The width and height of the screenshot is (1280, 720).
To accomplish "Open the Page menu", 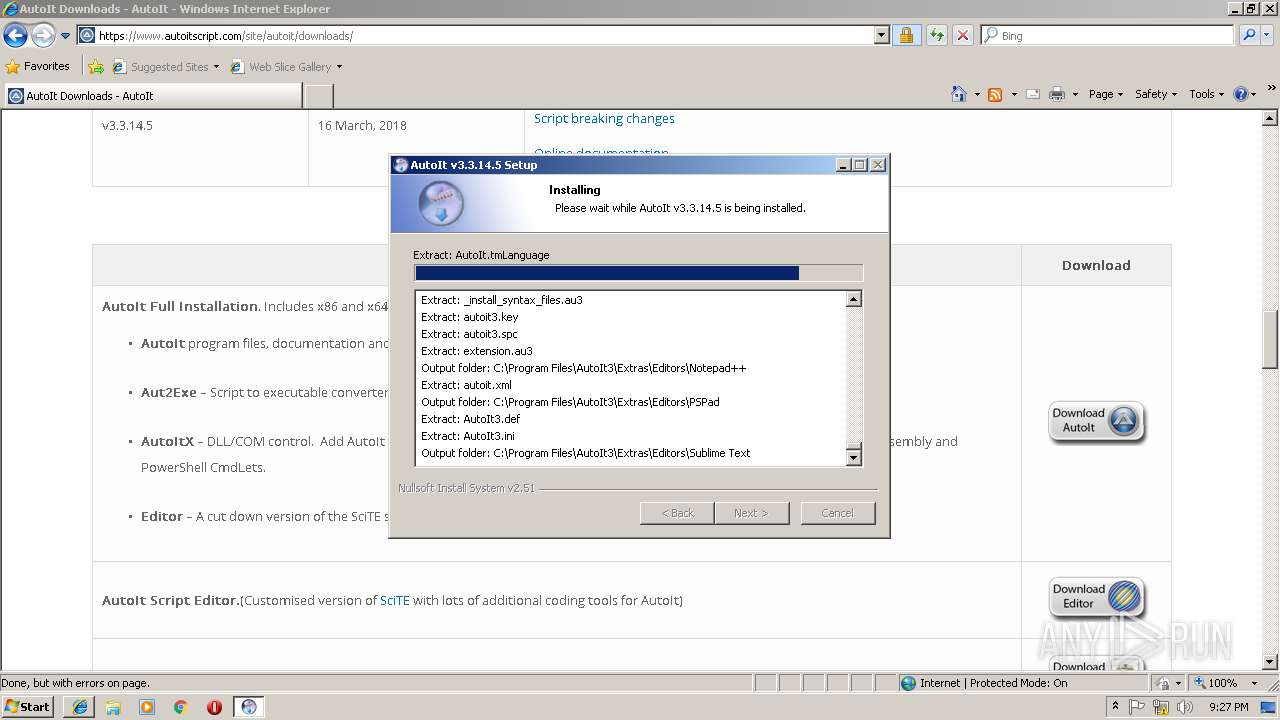I will 1106,94.
